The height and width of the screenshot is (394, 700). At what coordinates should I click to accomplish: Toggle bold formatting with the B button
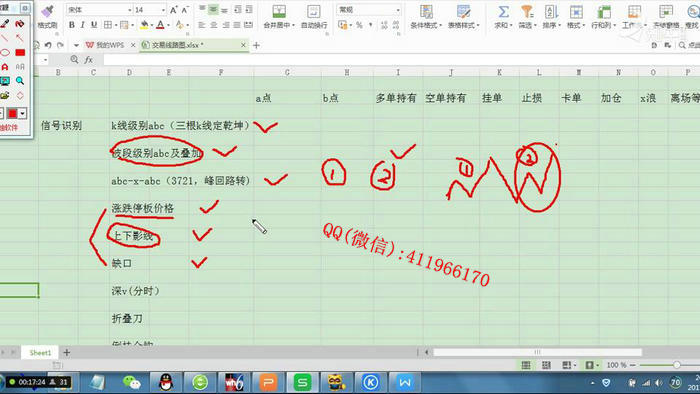pyautogui.click(x=71, y=25)
